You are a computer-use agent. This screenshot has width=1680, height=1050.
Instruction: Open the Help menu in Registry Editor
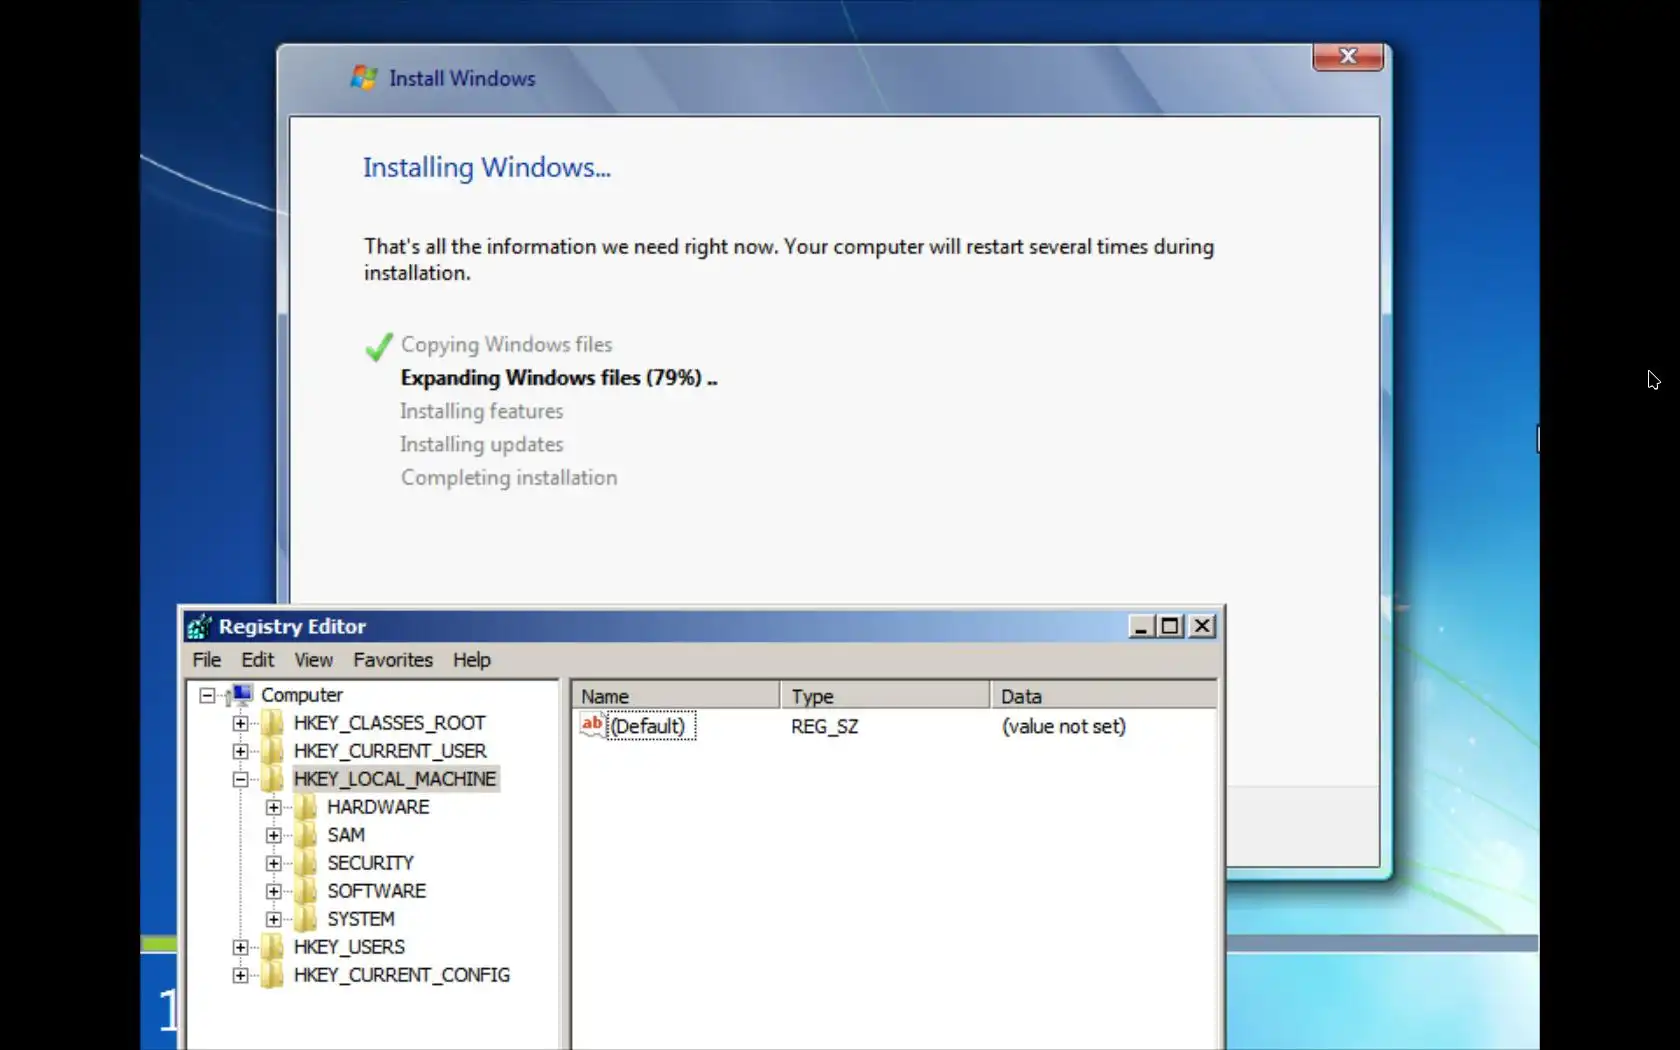[x=471, y=660]
